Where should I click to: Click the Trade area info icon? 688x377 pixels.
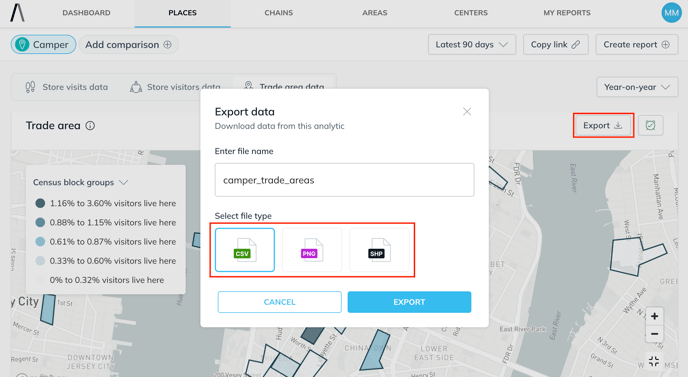[90, 126]
